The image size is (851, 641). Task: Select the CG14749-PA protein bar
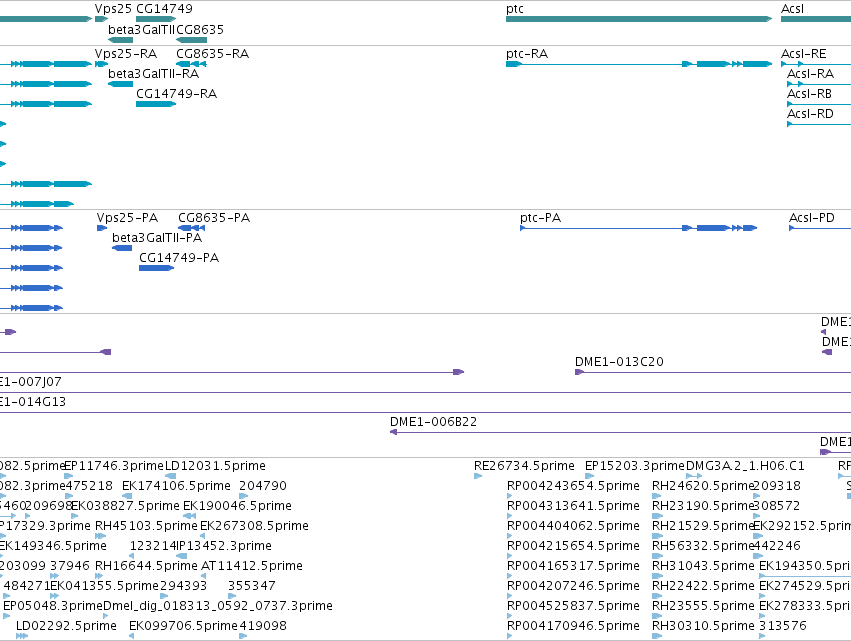[156, 268]
